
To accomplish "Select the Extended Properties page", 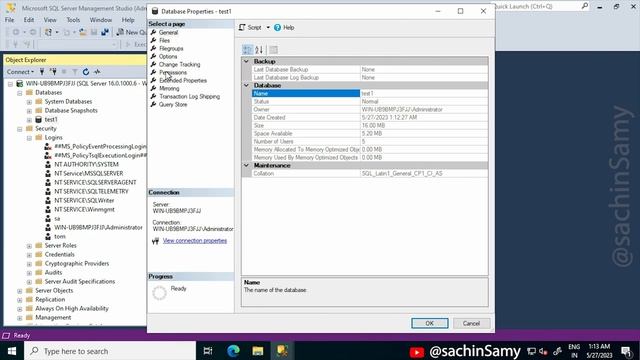I will [x=182, y=80].
